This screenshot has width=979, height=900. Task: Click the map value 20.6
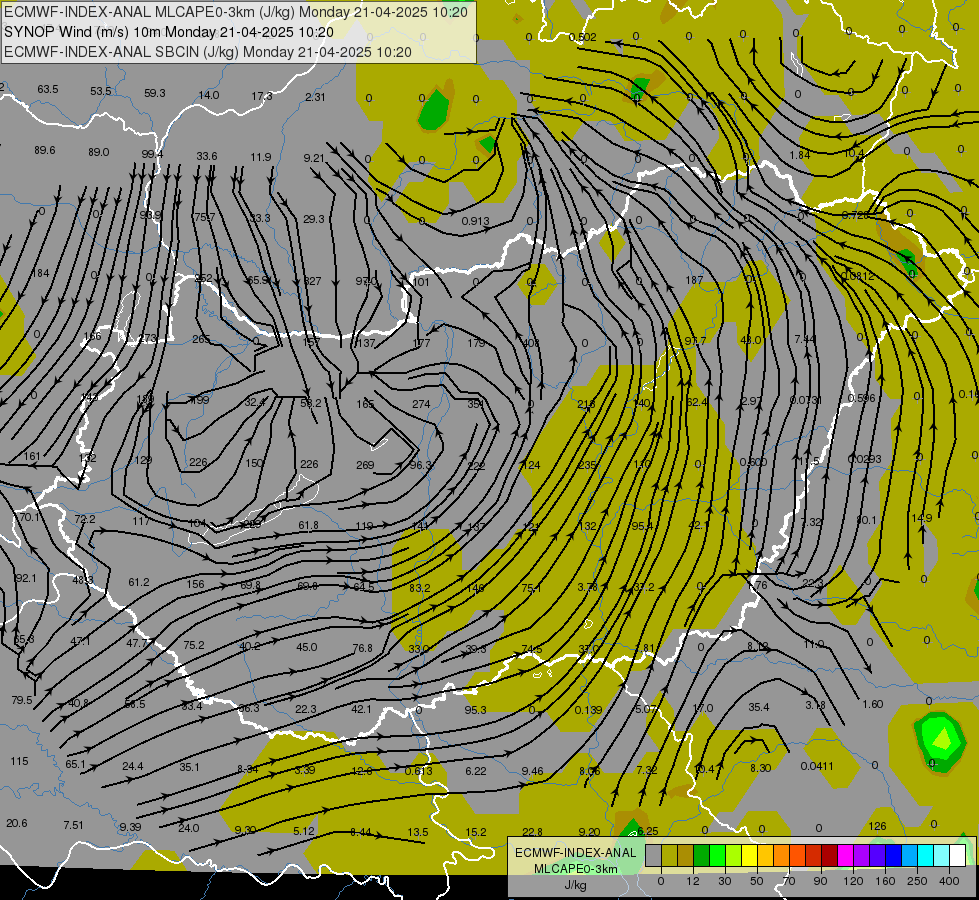(x=17, y=823)
